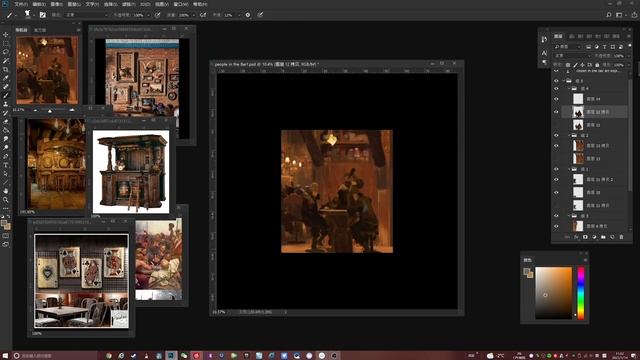Select the Gradient tool
This screenshot has width=640, height=360.
(x=6, y=130)
